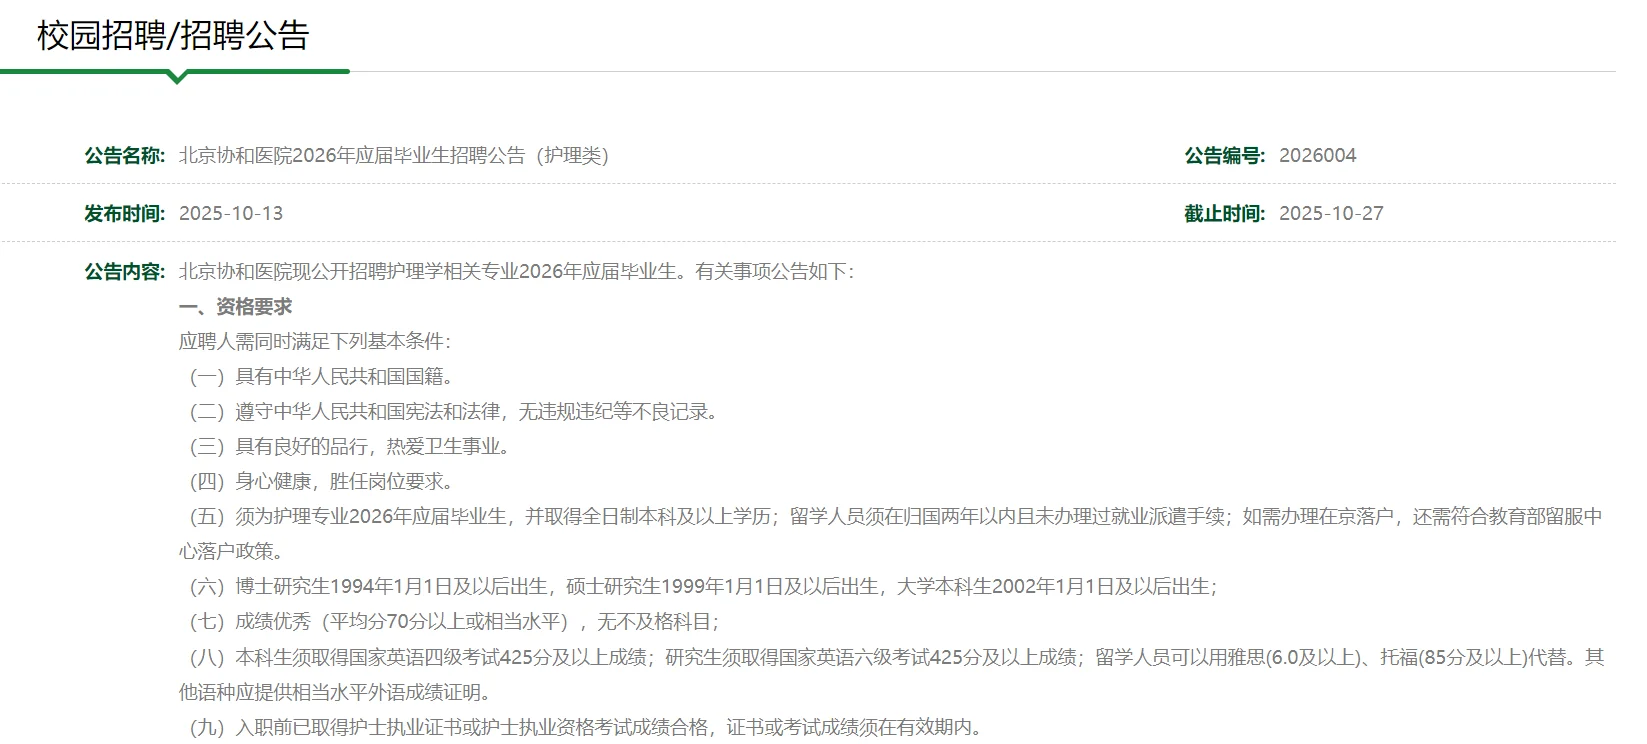Viewport: 1647px width, 744px height.
Task: Click item（一）具有中华人民共和国国籍
Action: pos(322,377)
